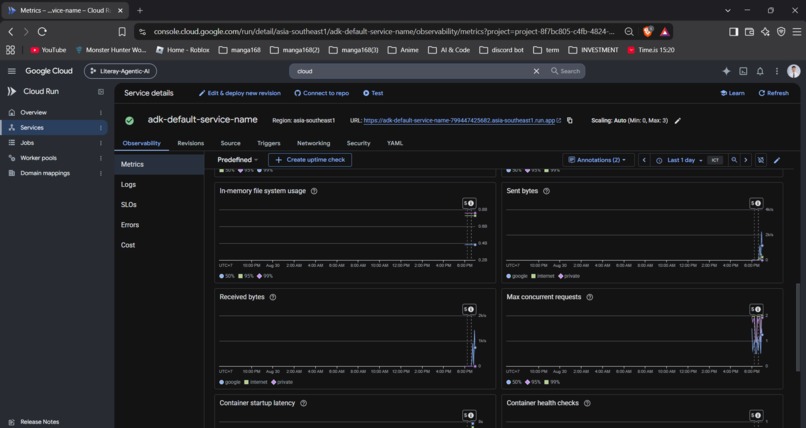
Task: Open Overview item three-dot options
Action: [x=101, y=113]
